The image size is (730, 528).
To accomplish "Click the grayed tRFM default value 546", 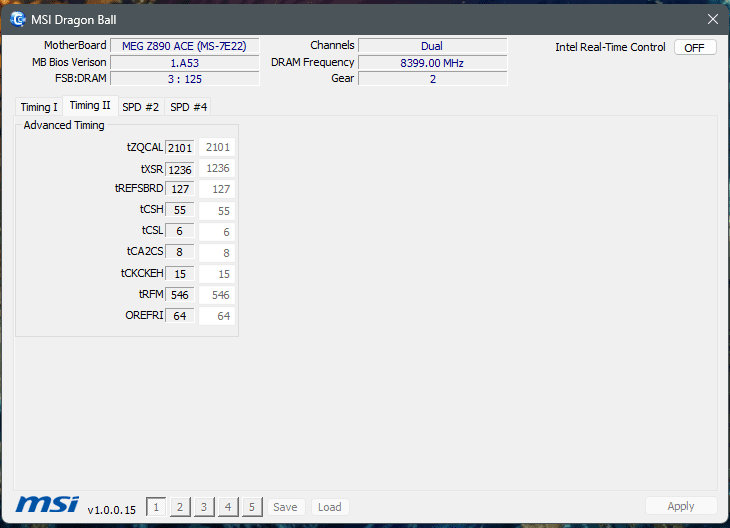I will [217, 295].
